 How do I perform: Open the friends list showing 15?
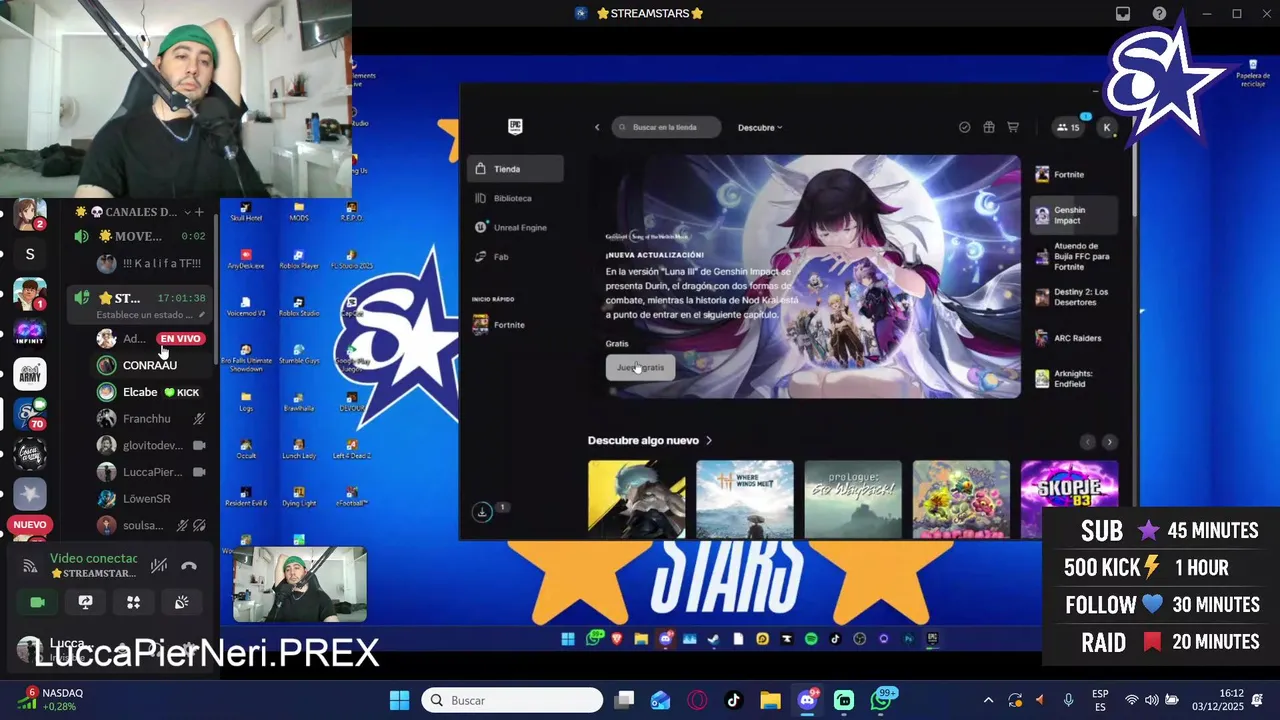pos(1068,127)
